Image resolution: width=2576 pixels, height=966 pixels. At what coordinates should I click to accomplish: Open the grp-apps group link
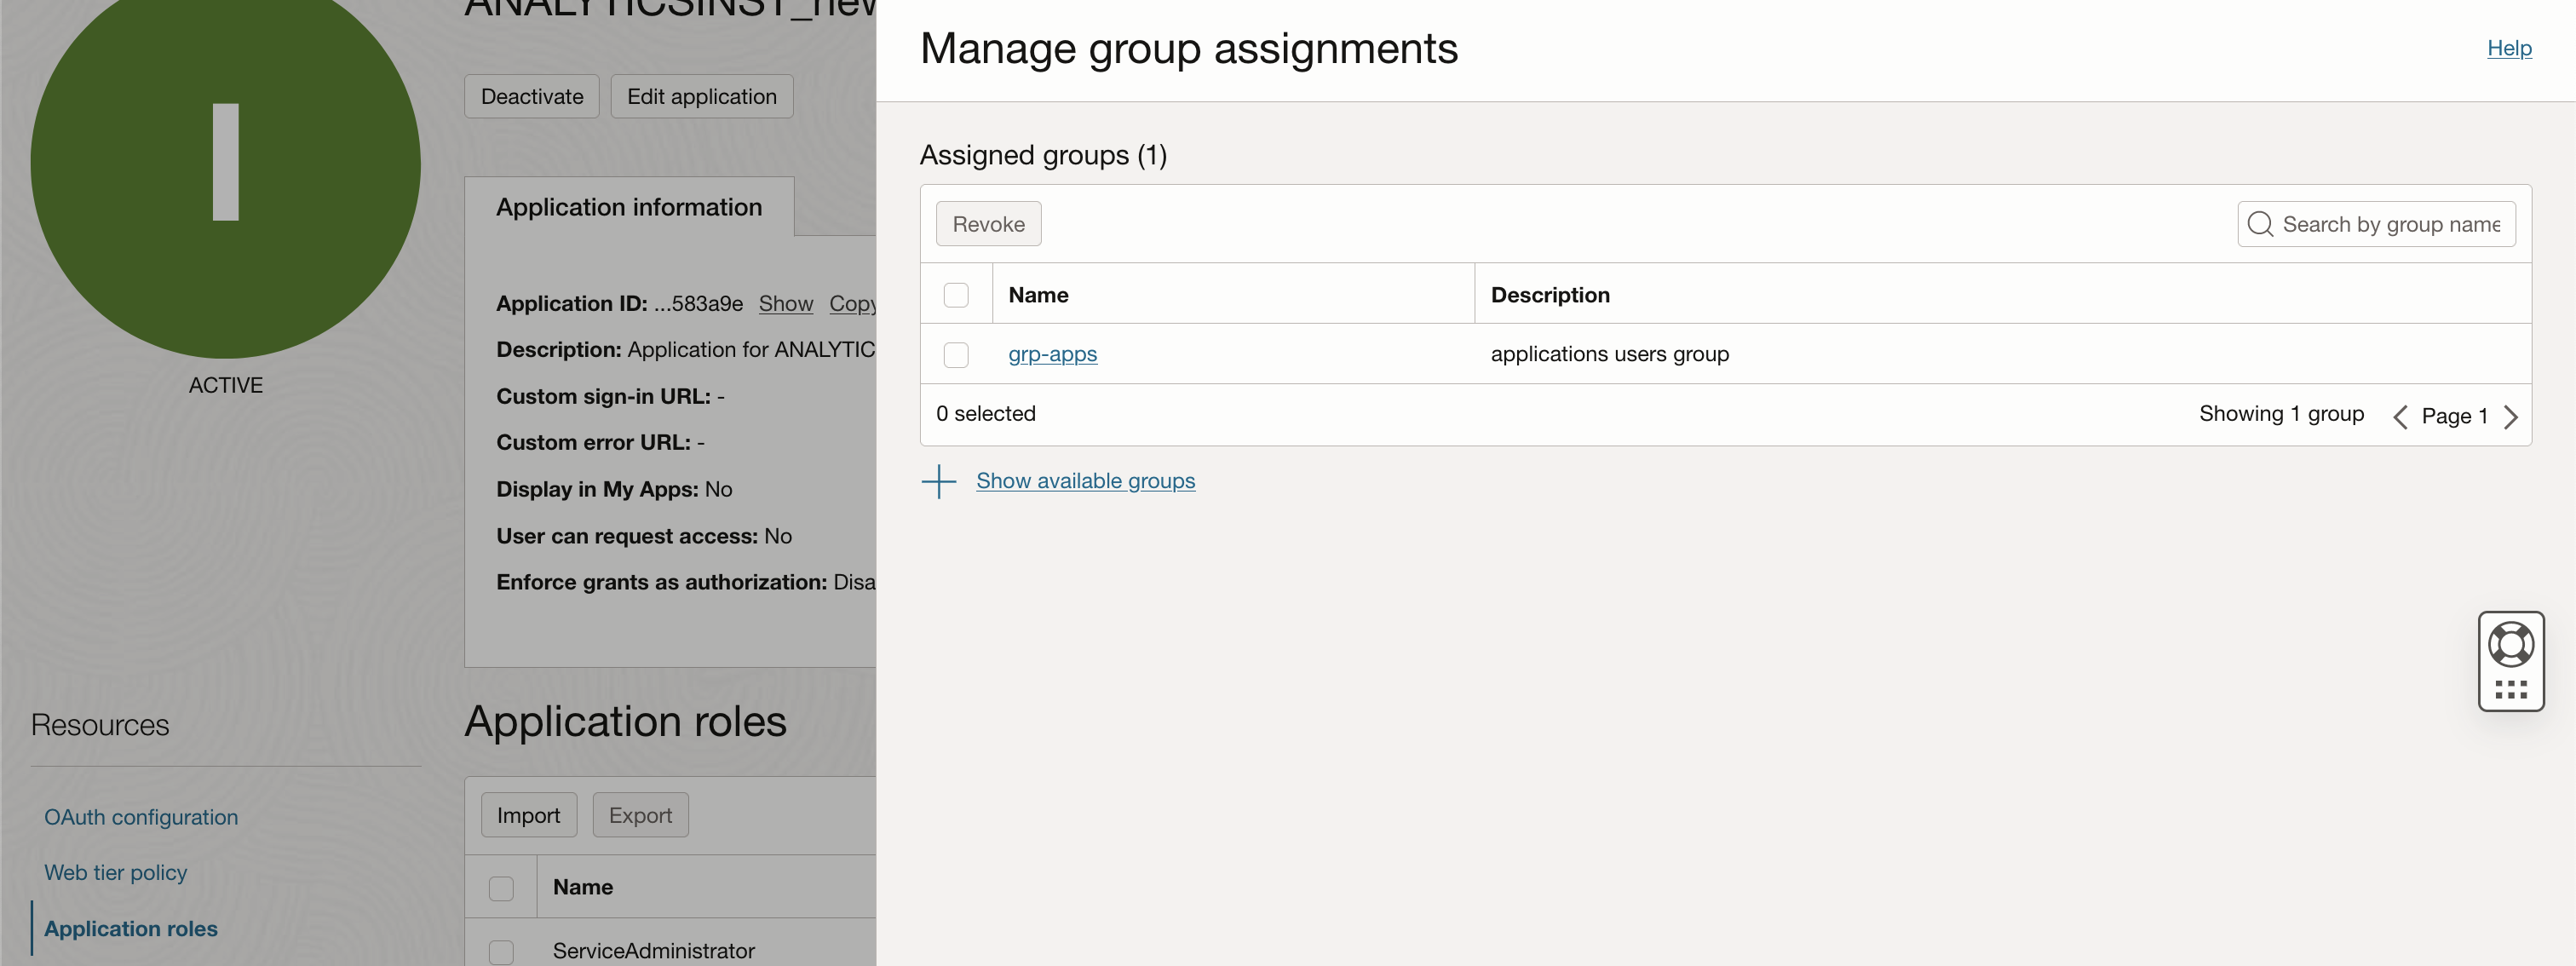click(1051, 354)
